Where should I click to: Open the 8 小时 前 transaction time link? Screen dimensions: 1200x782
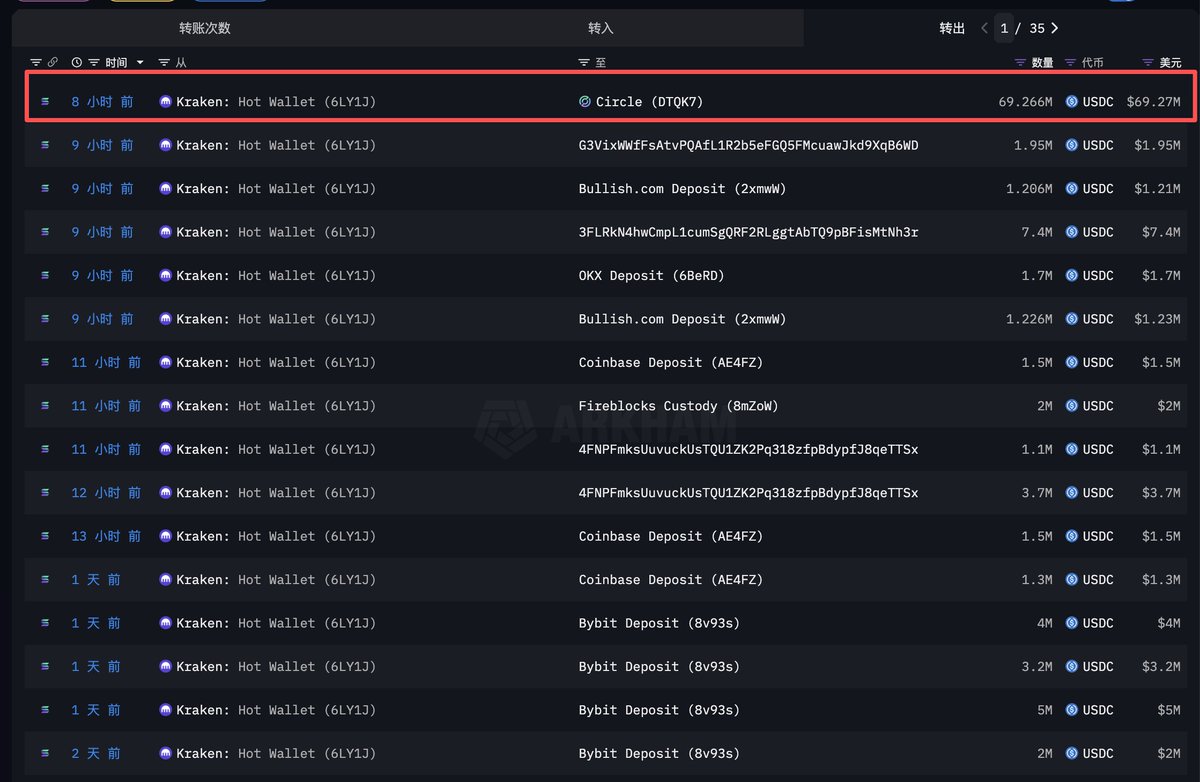(102, 102)
